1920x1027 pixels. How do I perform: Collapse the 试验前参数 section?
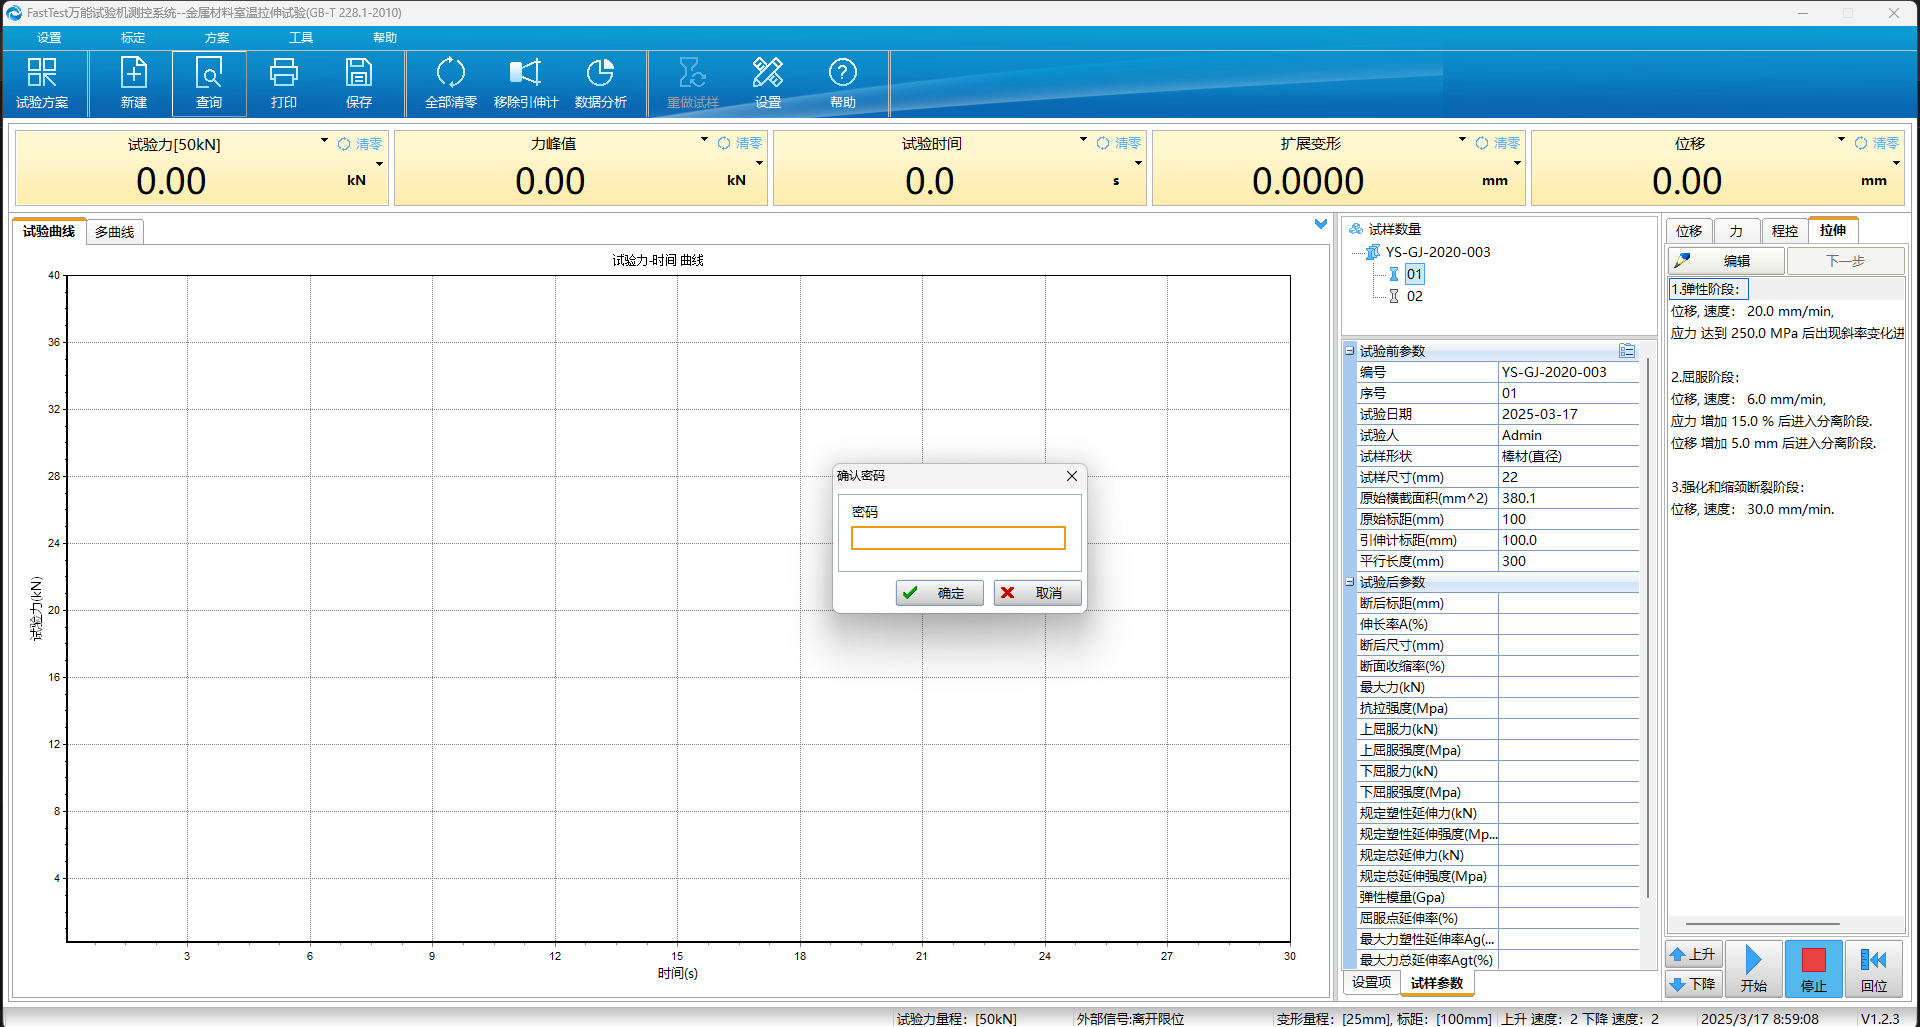click(1350, 351)
